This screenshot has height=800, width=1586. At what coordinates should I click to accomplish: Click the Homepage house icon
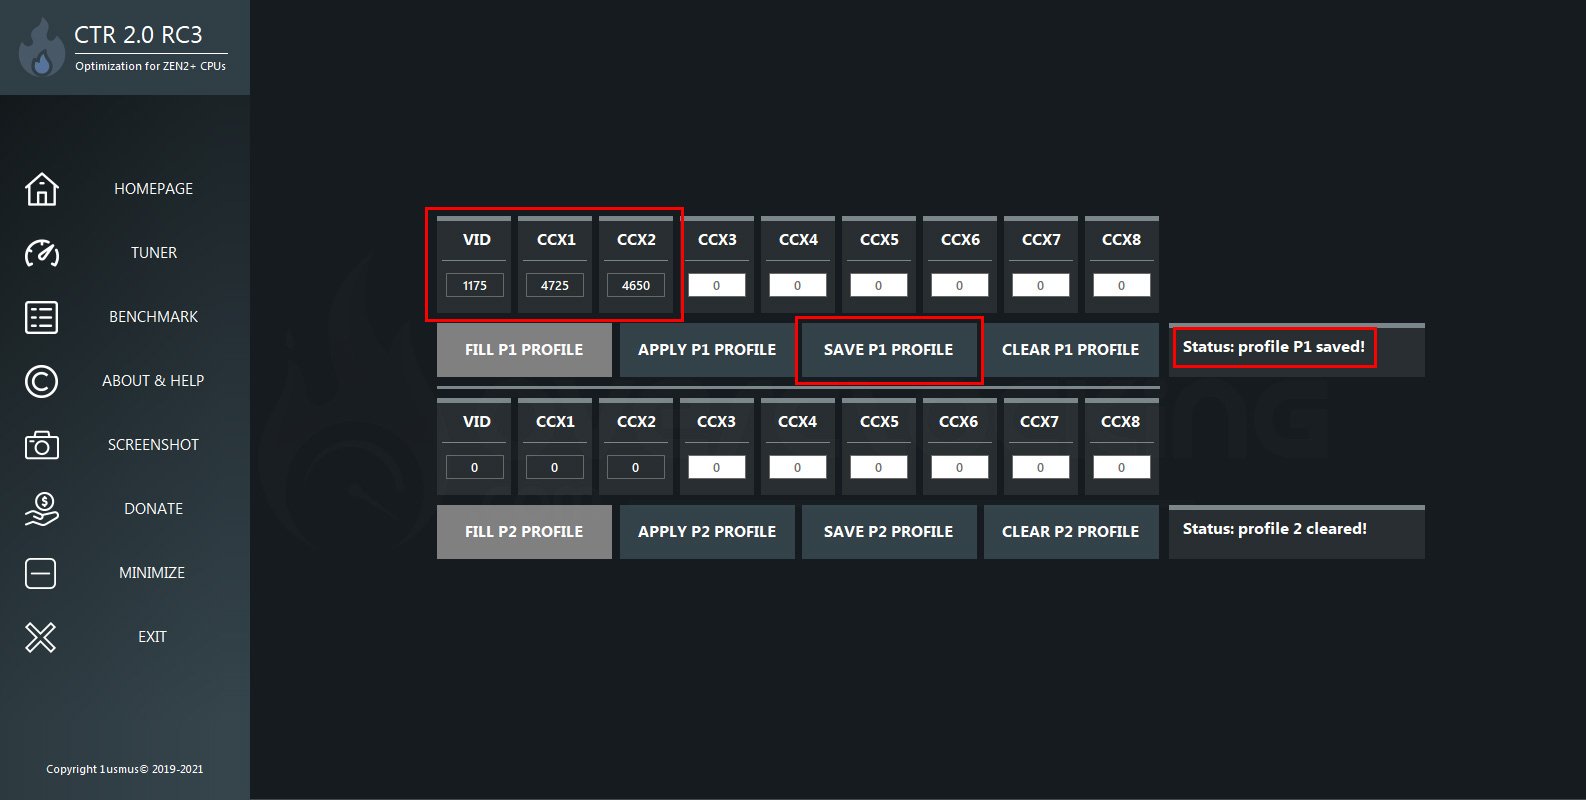point(41,189)
